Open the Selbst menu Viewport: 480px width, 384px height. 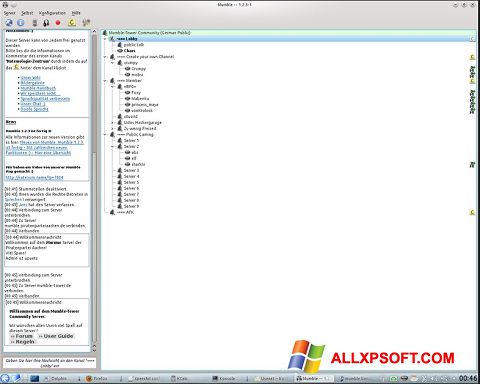[x=27, y=13]
